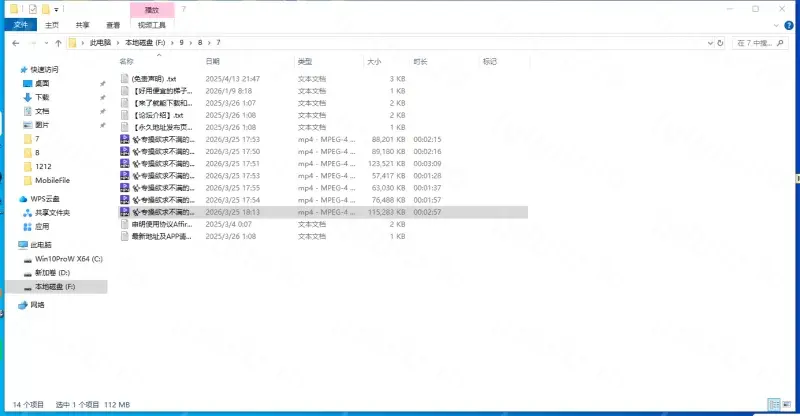The image size is (800, 416).
Task: Click the highlighted mp4 dated 2026/3/25 18:13
Action: coord(323,212)
